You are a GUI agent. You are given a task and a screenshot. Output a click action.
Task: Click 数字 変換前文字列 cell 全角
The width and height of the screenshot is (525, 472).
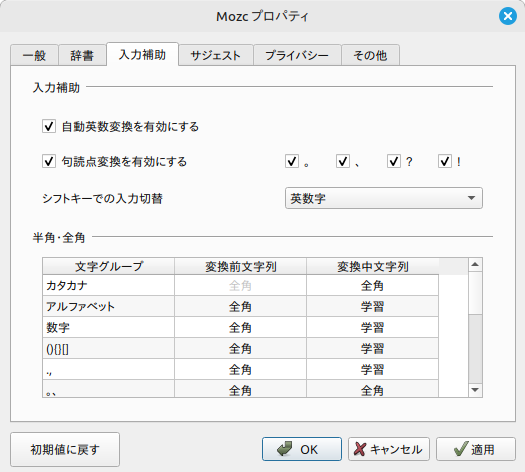coord(240,327)
